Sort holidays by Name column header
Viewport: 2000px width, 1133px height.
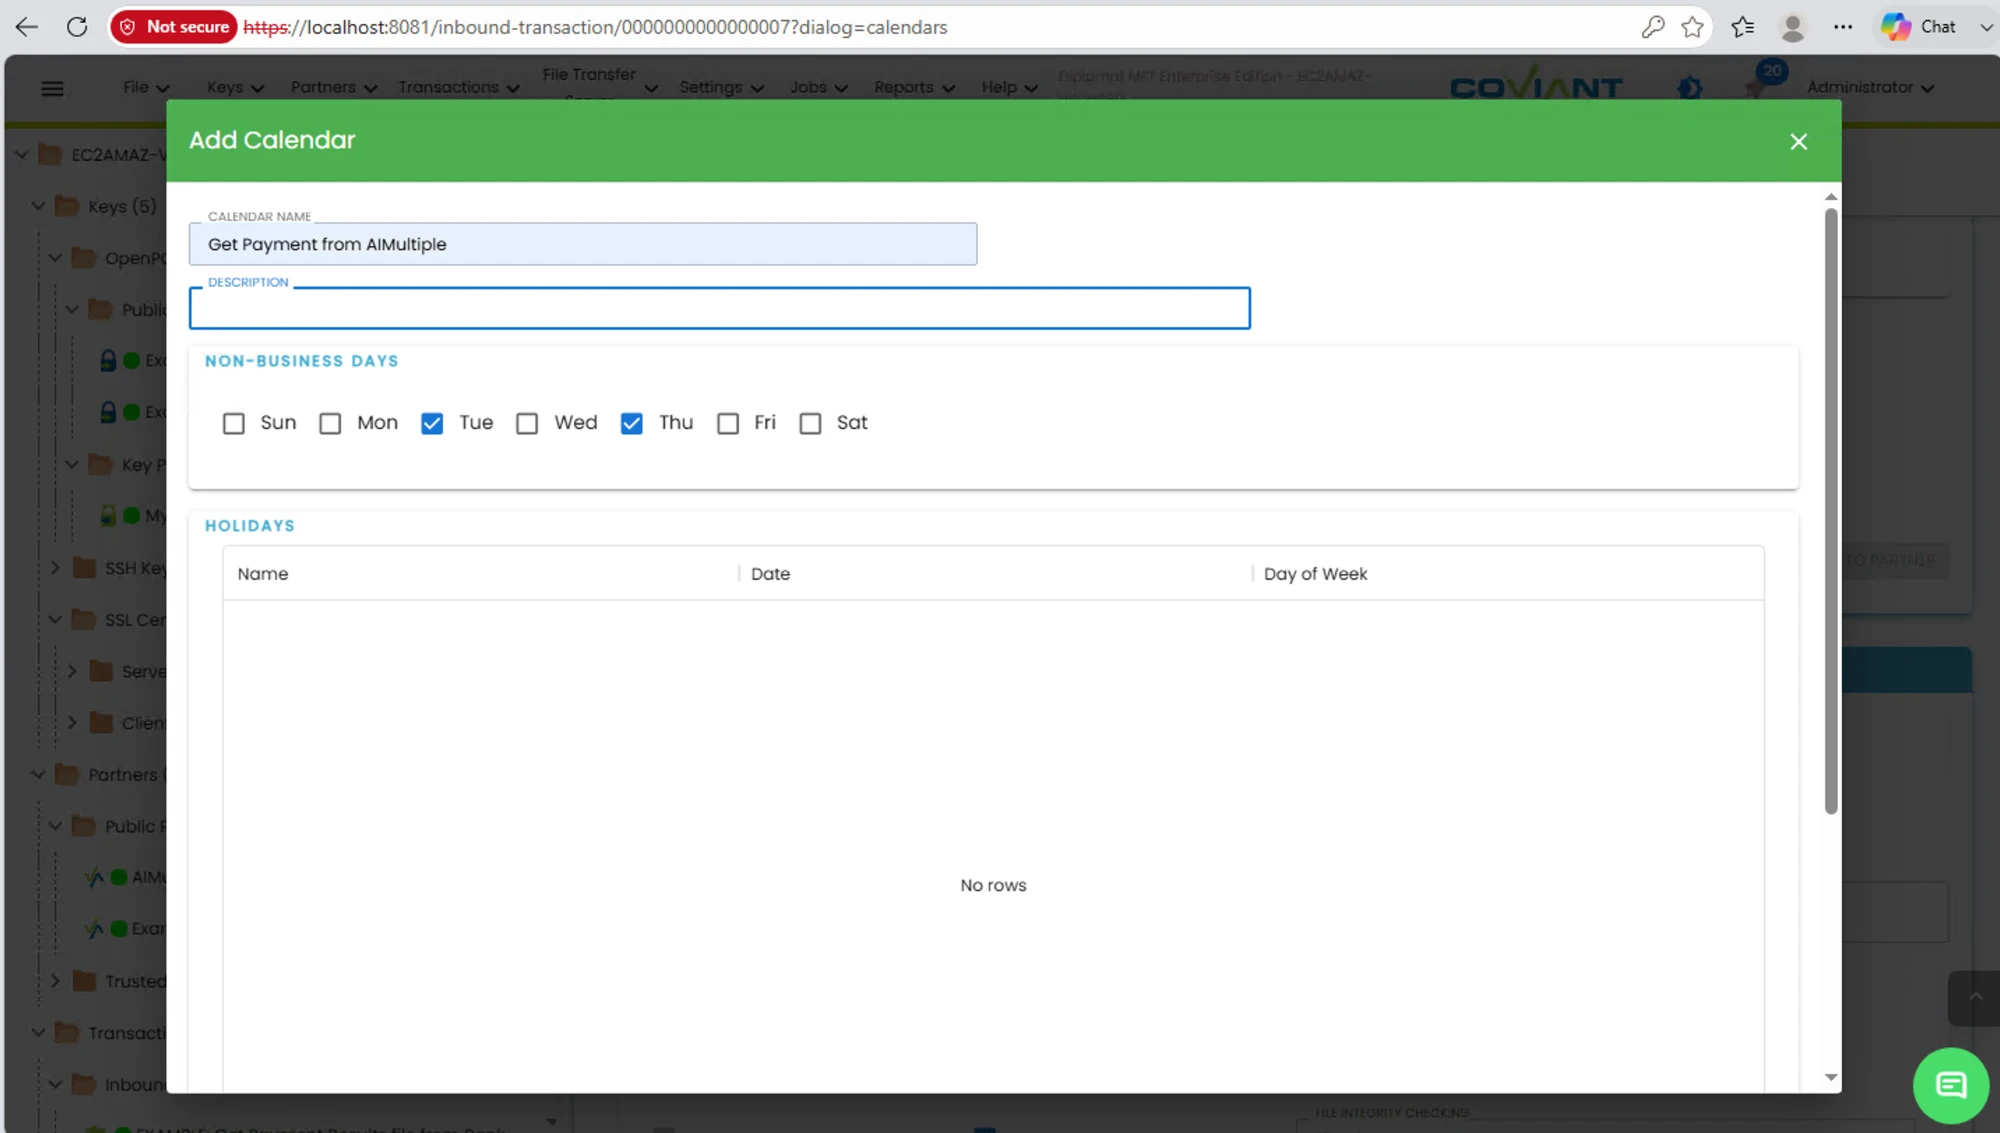point(263,574)
